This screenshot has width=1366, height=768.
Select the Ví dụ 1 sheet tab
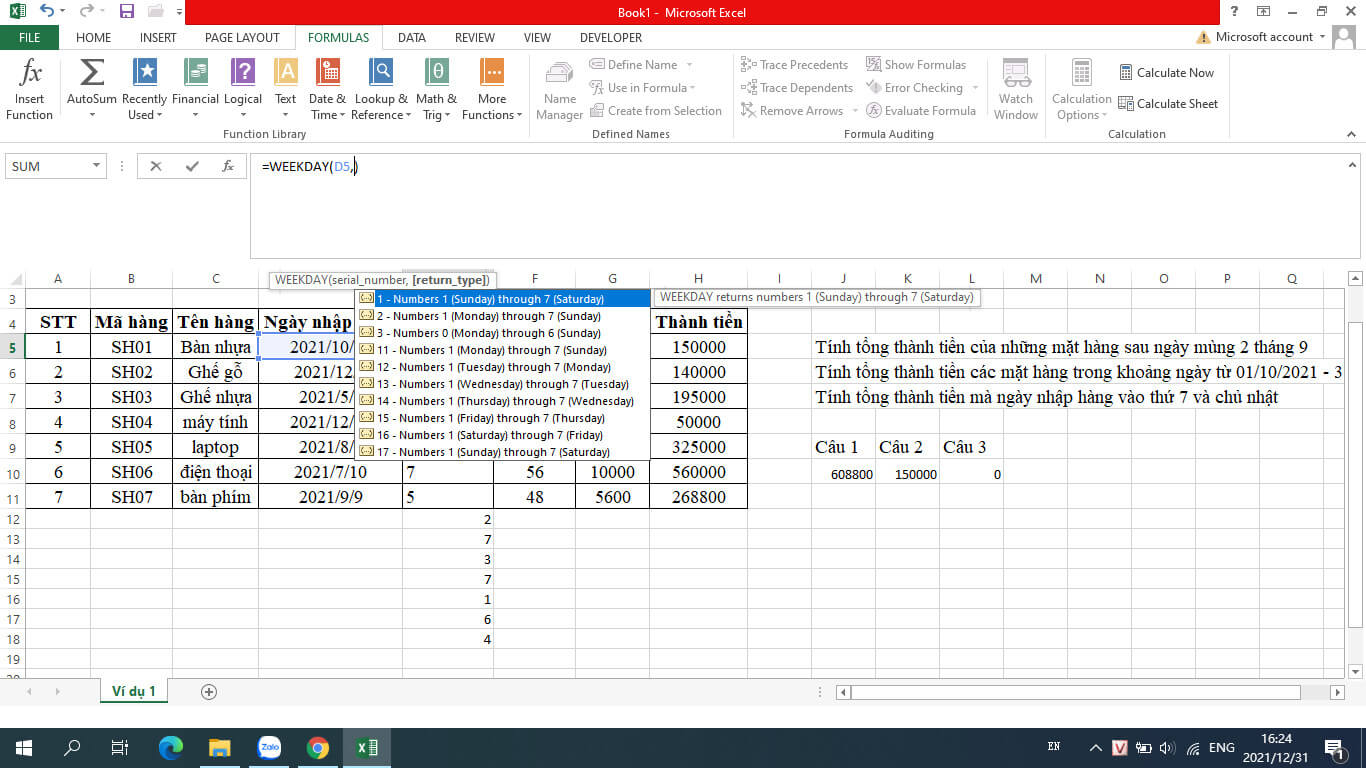tap(133, 691)
